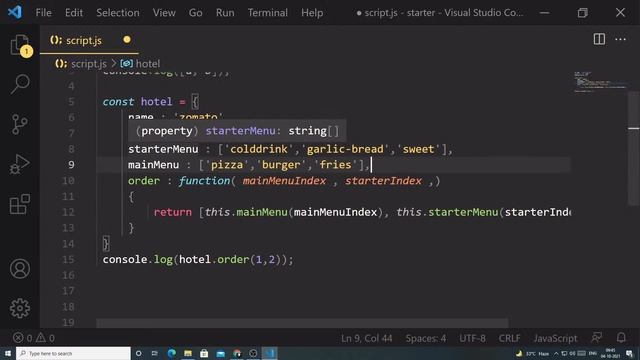Open the notifications bell
Viewport: 640px width, 360px height.
pos(621,338)
